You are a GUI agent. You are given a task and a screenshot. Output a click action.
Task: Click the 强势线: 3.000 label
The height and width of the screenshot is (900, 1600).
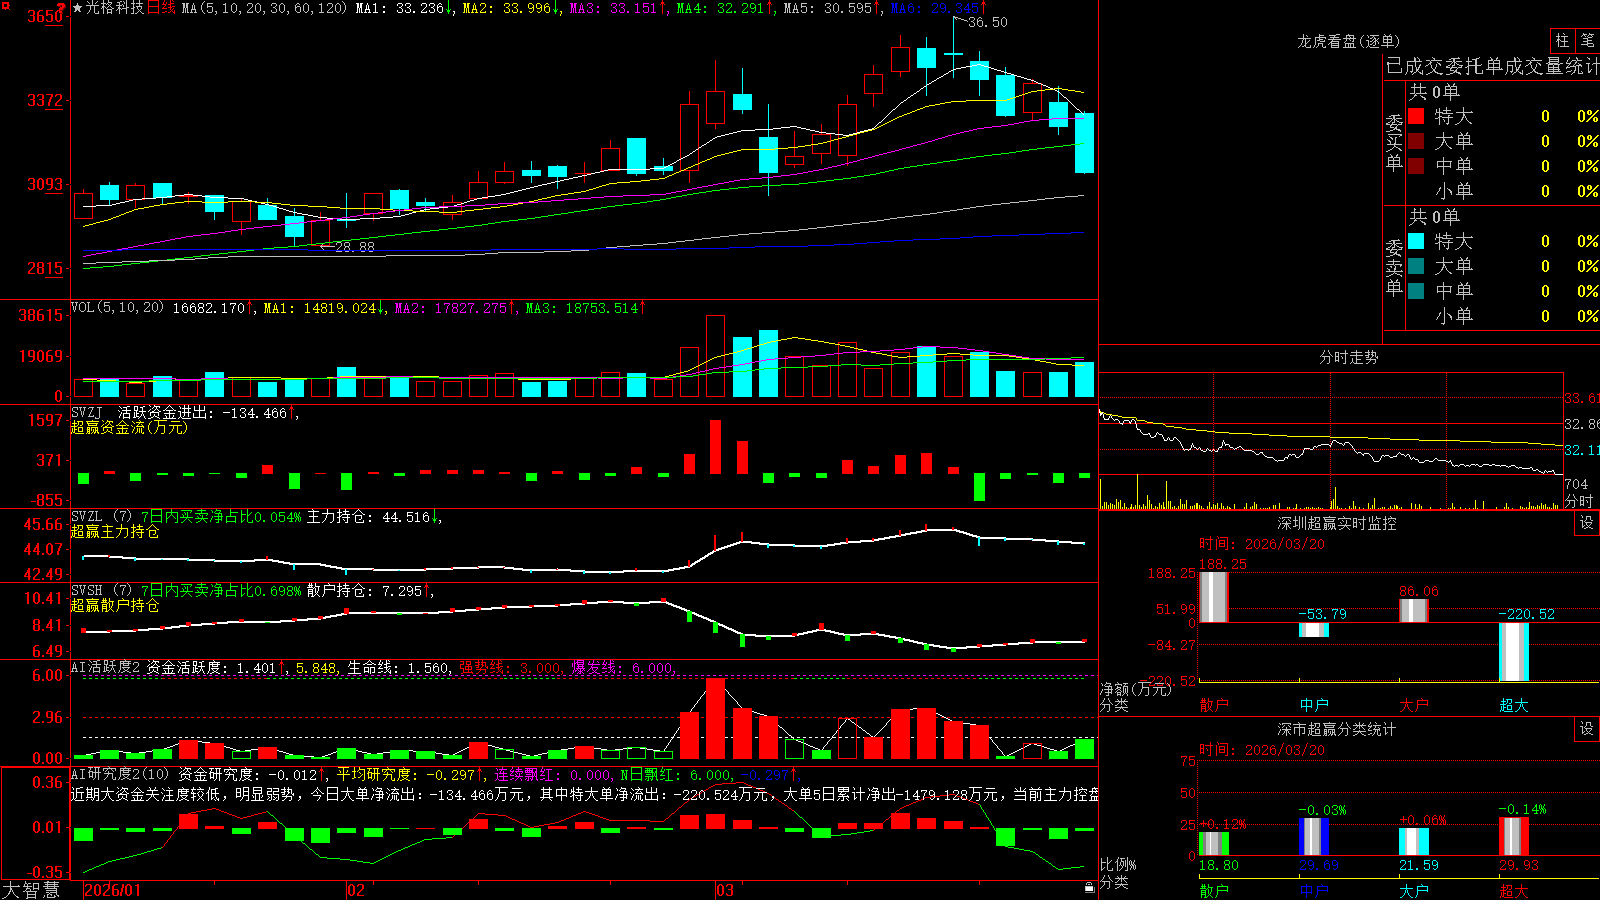click(510, 667)
